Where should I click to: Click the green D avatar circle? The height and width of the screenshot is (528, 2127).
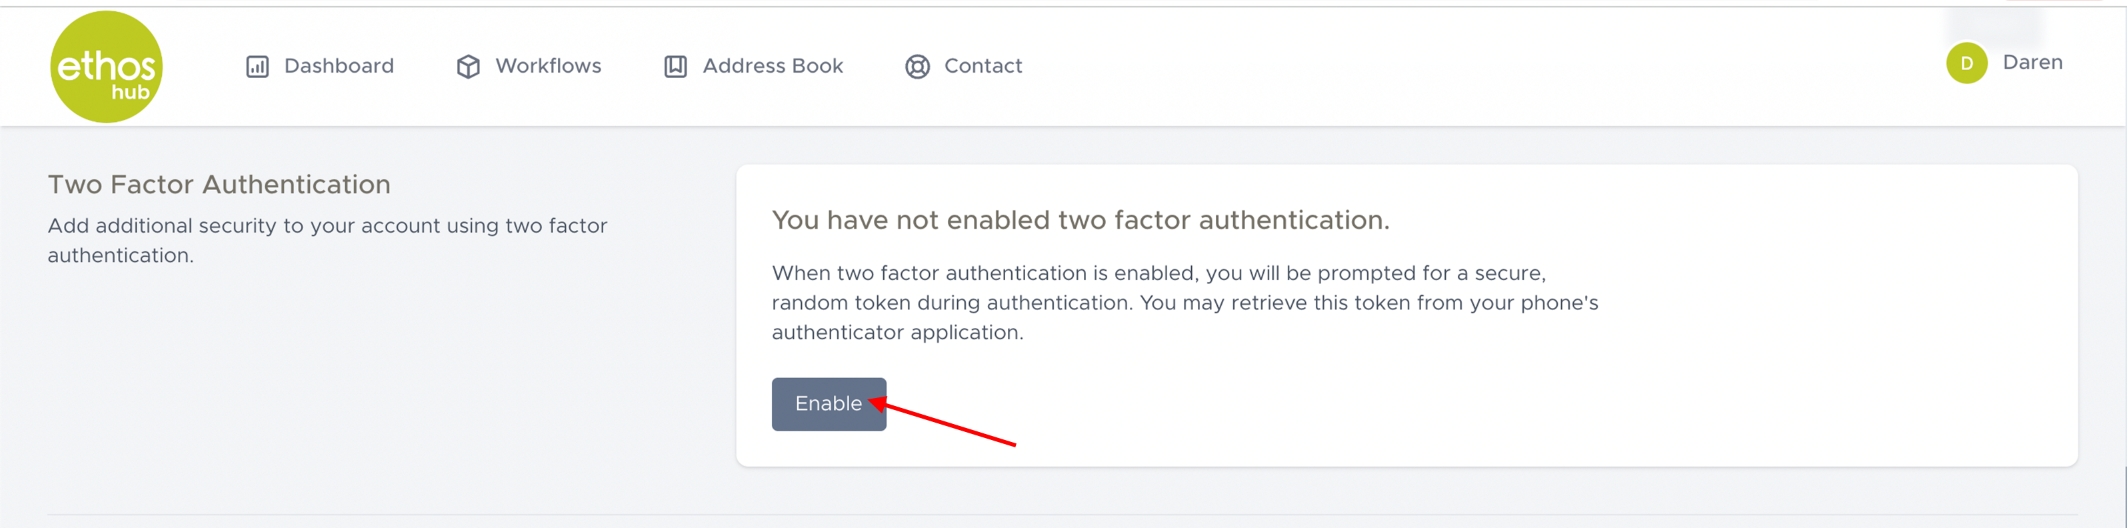[1966, 63]
